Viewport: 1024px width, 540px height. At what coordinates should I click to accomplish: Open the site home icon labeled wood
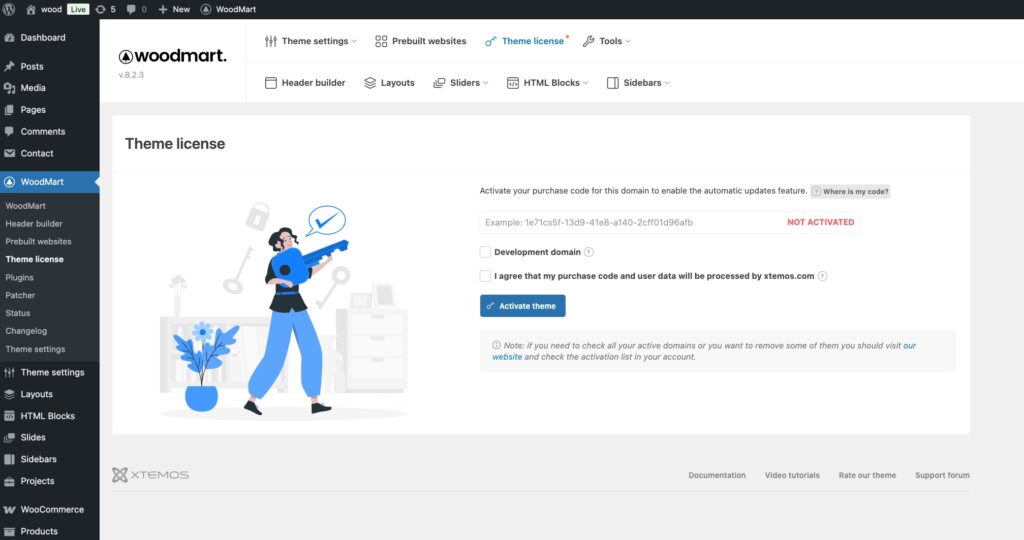31,9
